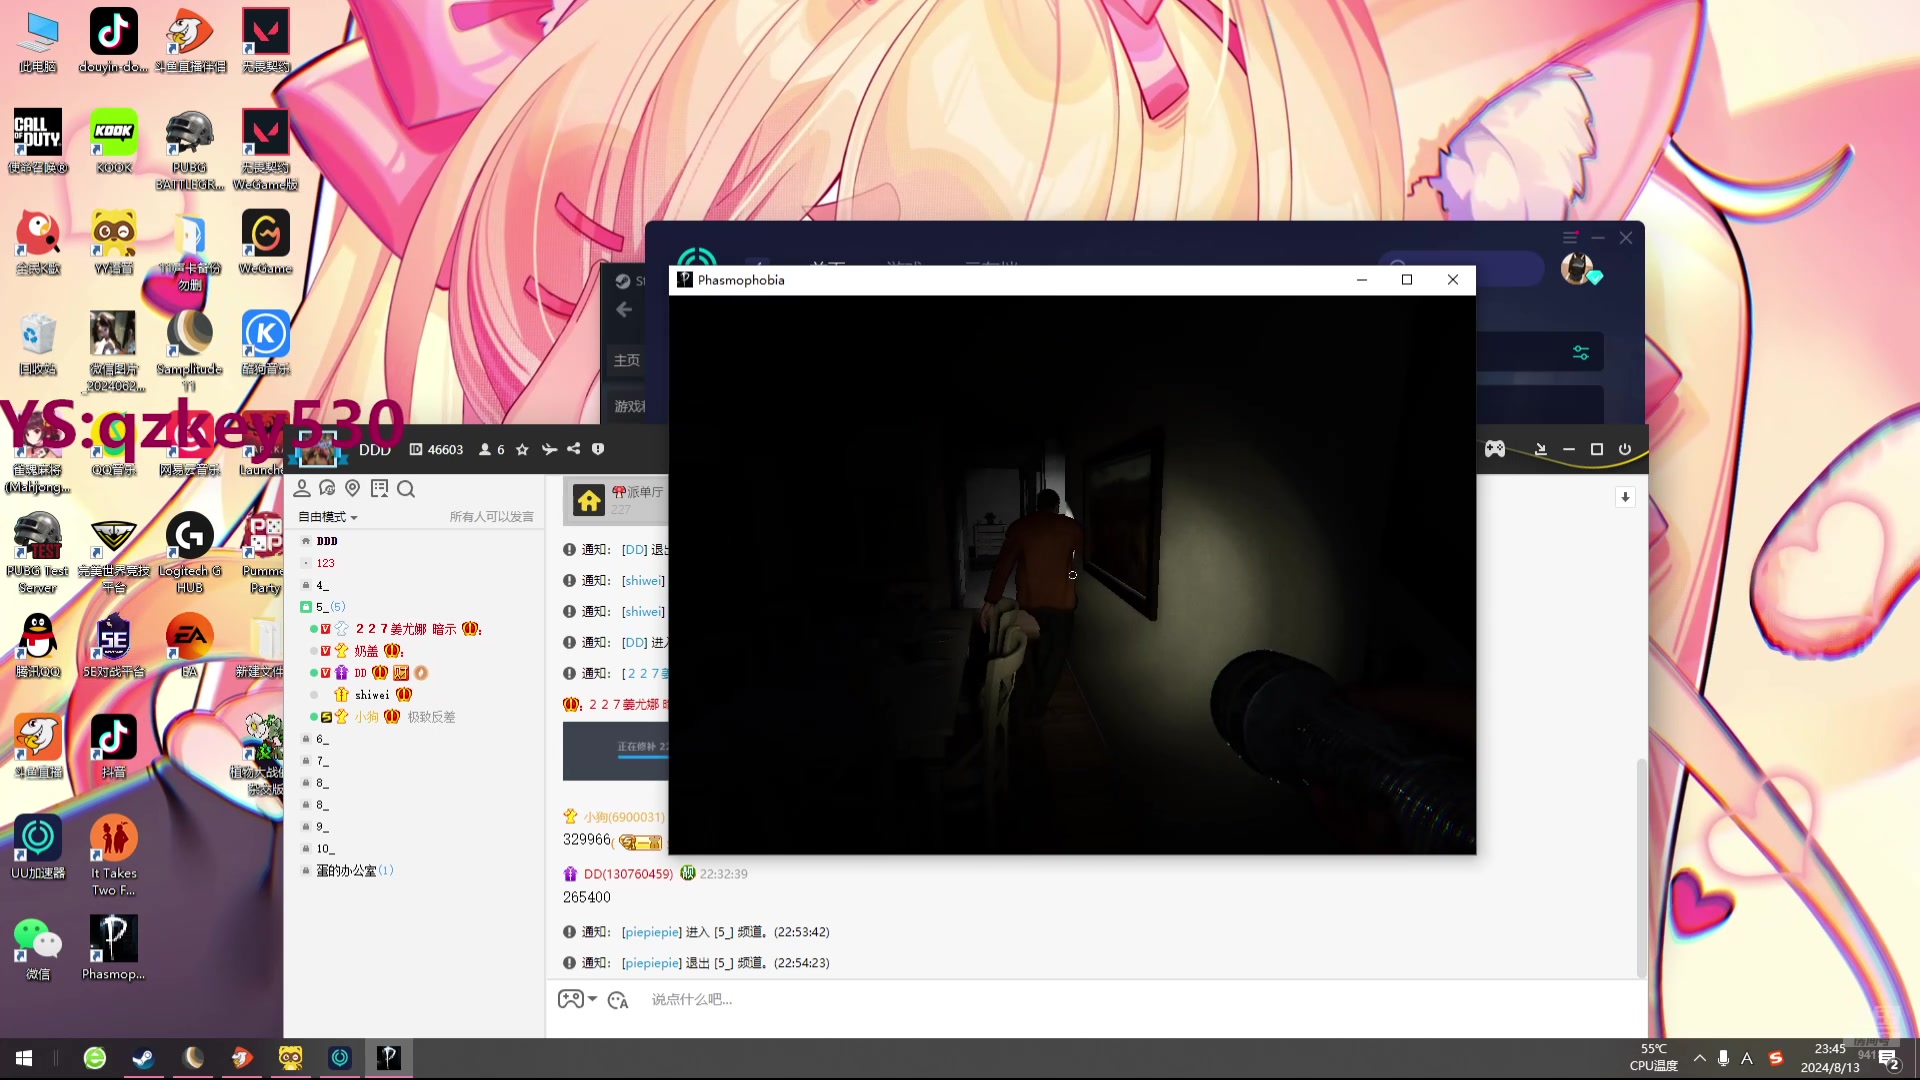Open the UU accelerator settings sliders icon
Image resolution: width=1920 pixels, height=1080 pixels.
coord(1581,352)
